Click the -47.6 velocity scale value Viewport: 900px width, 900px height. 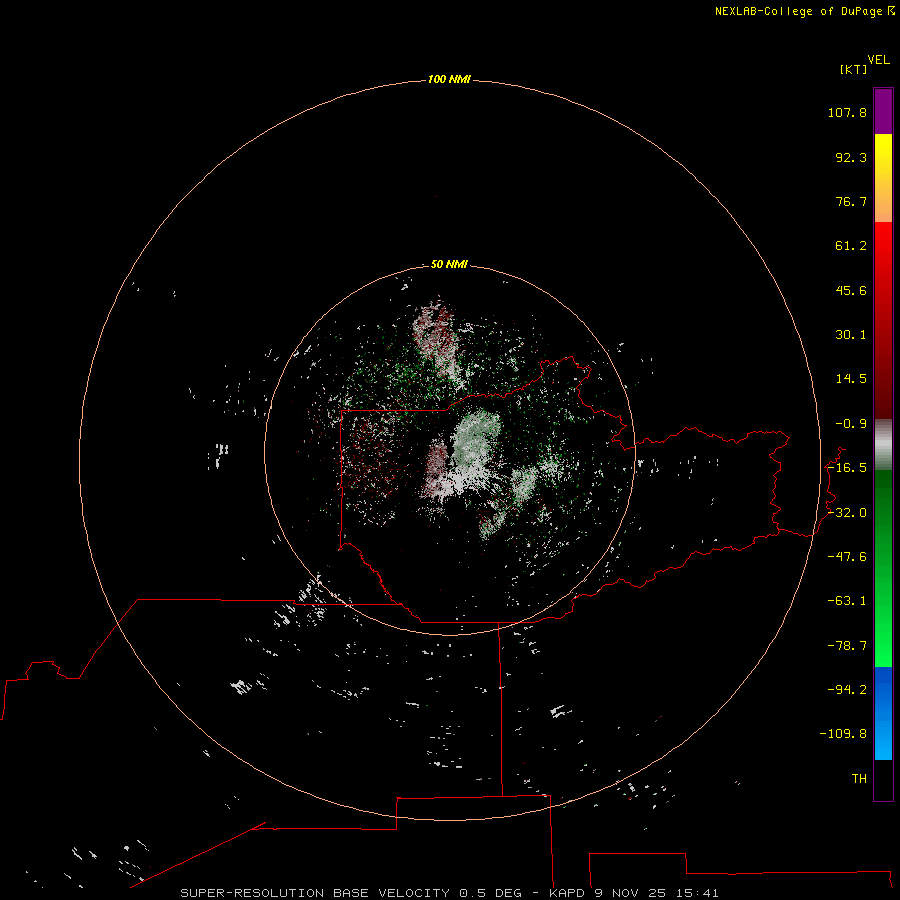[847, 557]
